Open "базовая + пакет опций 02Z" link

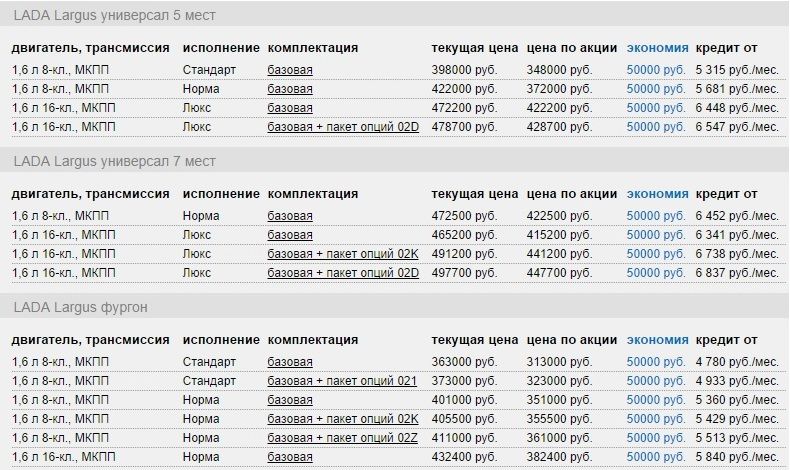pos(343,438)
